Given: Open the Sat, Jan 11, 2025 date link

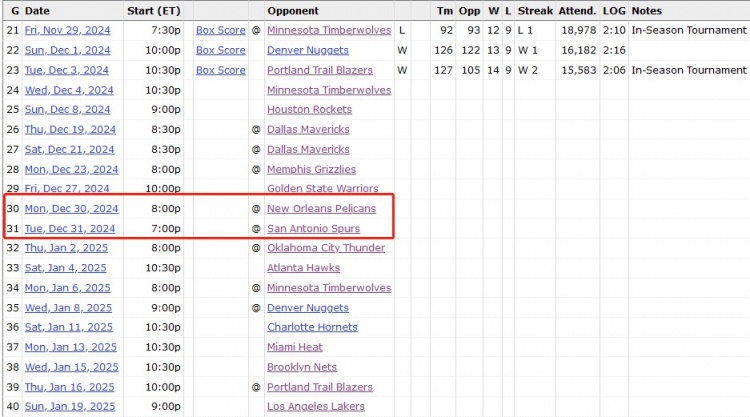Looking at the screenshot, I should (x=68, y=327).
